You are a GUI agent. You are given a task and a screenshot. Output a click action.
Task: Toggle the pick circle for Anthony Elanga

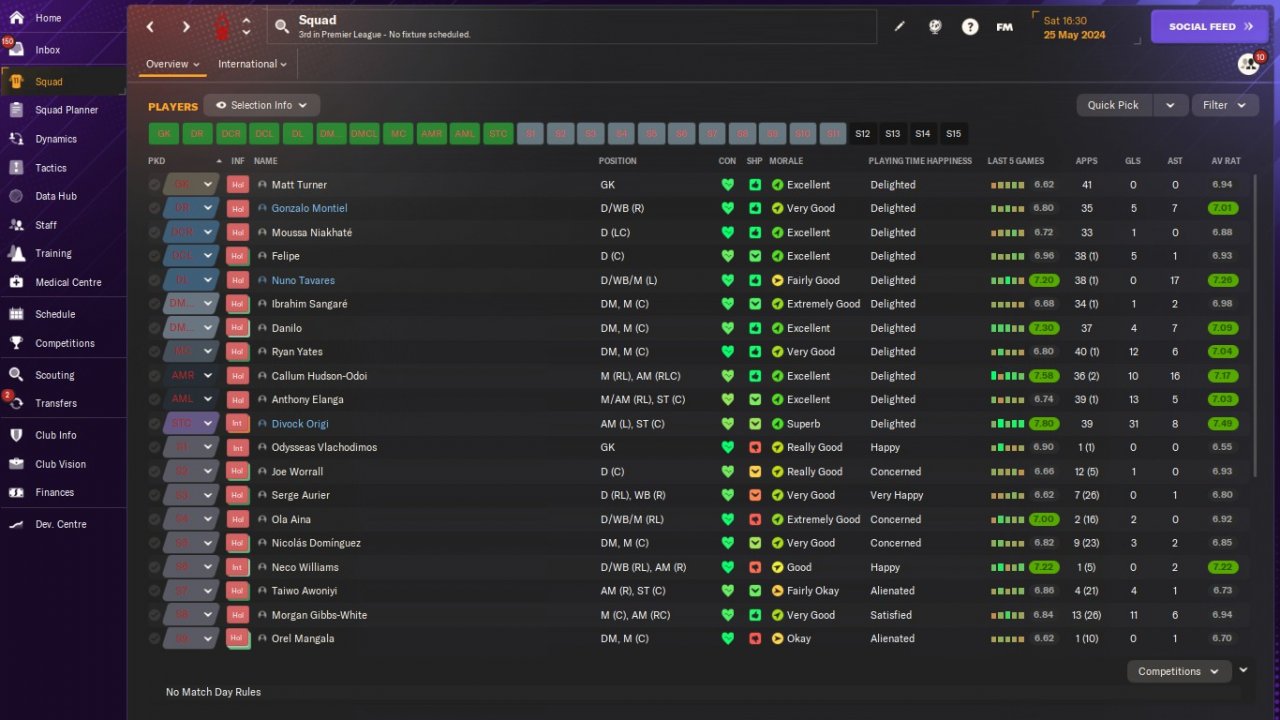point(154,400)
